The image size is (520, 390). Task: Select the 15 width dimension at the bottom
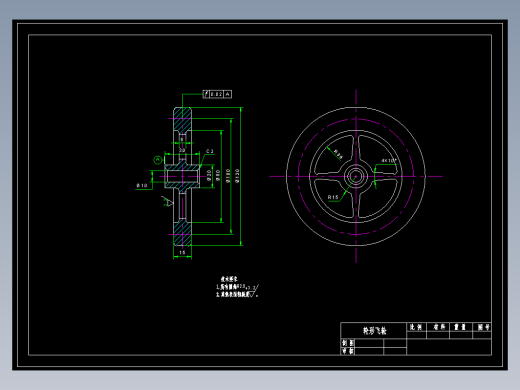click(182, 252)
